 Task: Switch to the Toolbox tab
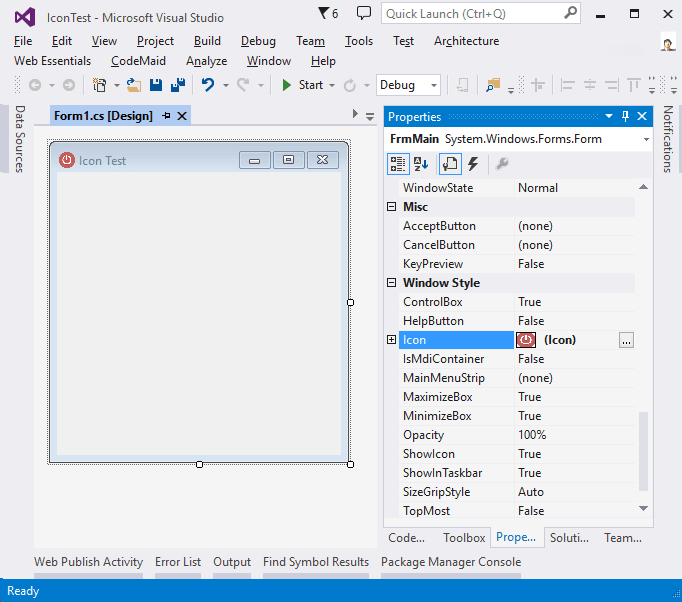(464, 537)
